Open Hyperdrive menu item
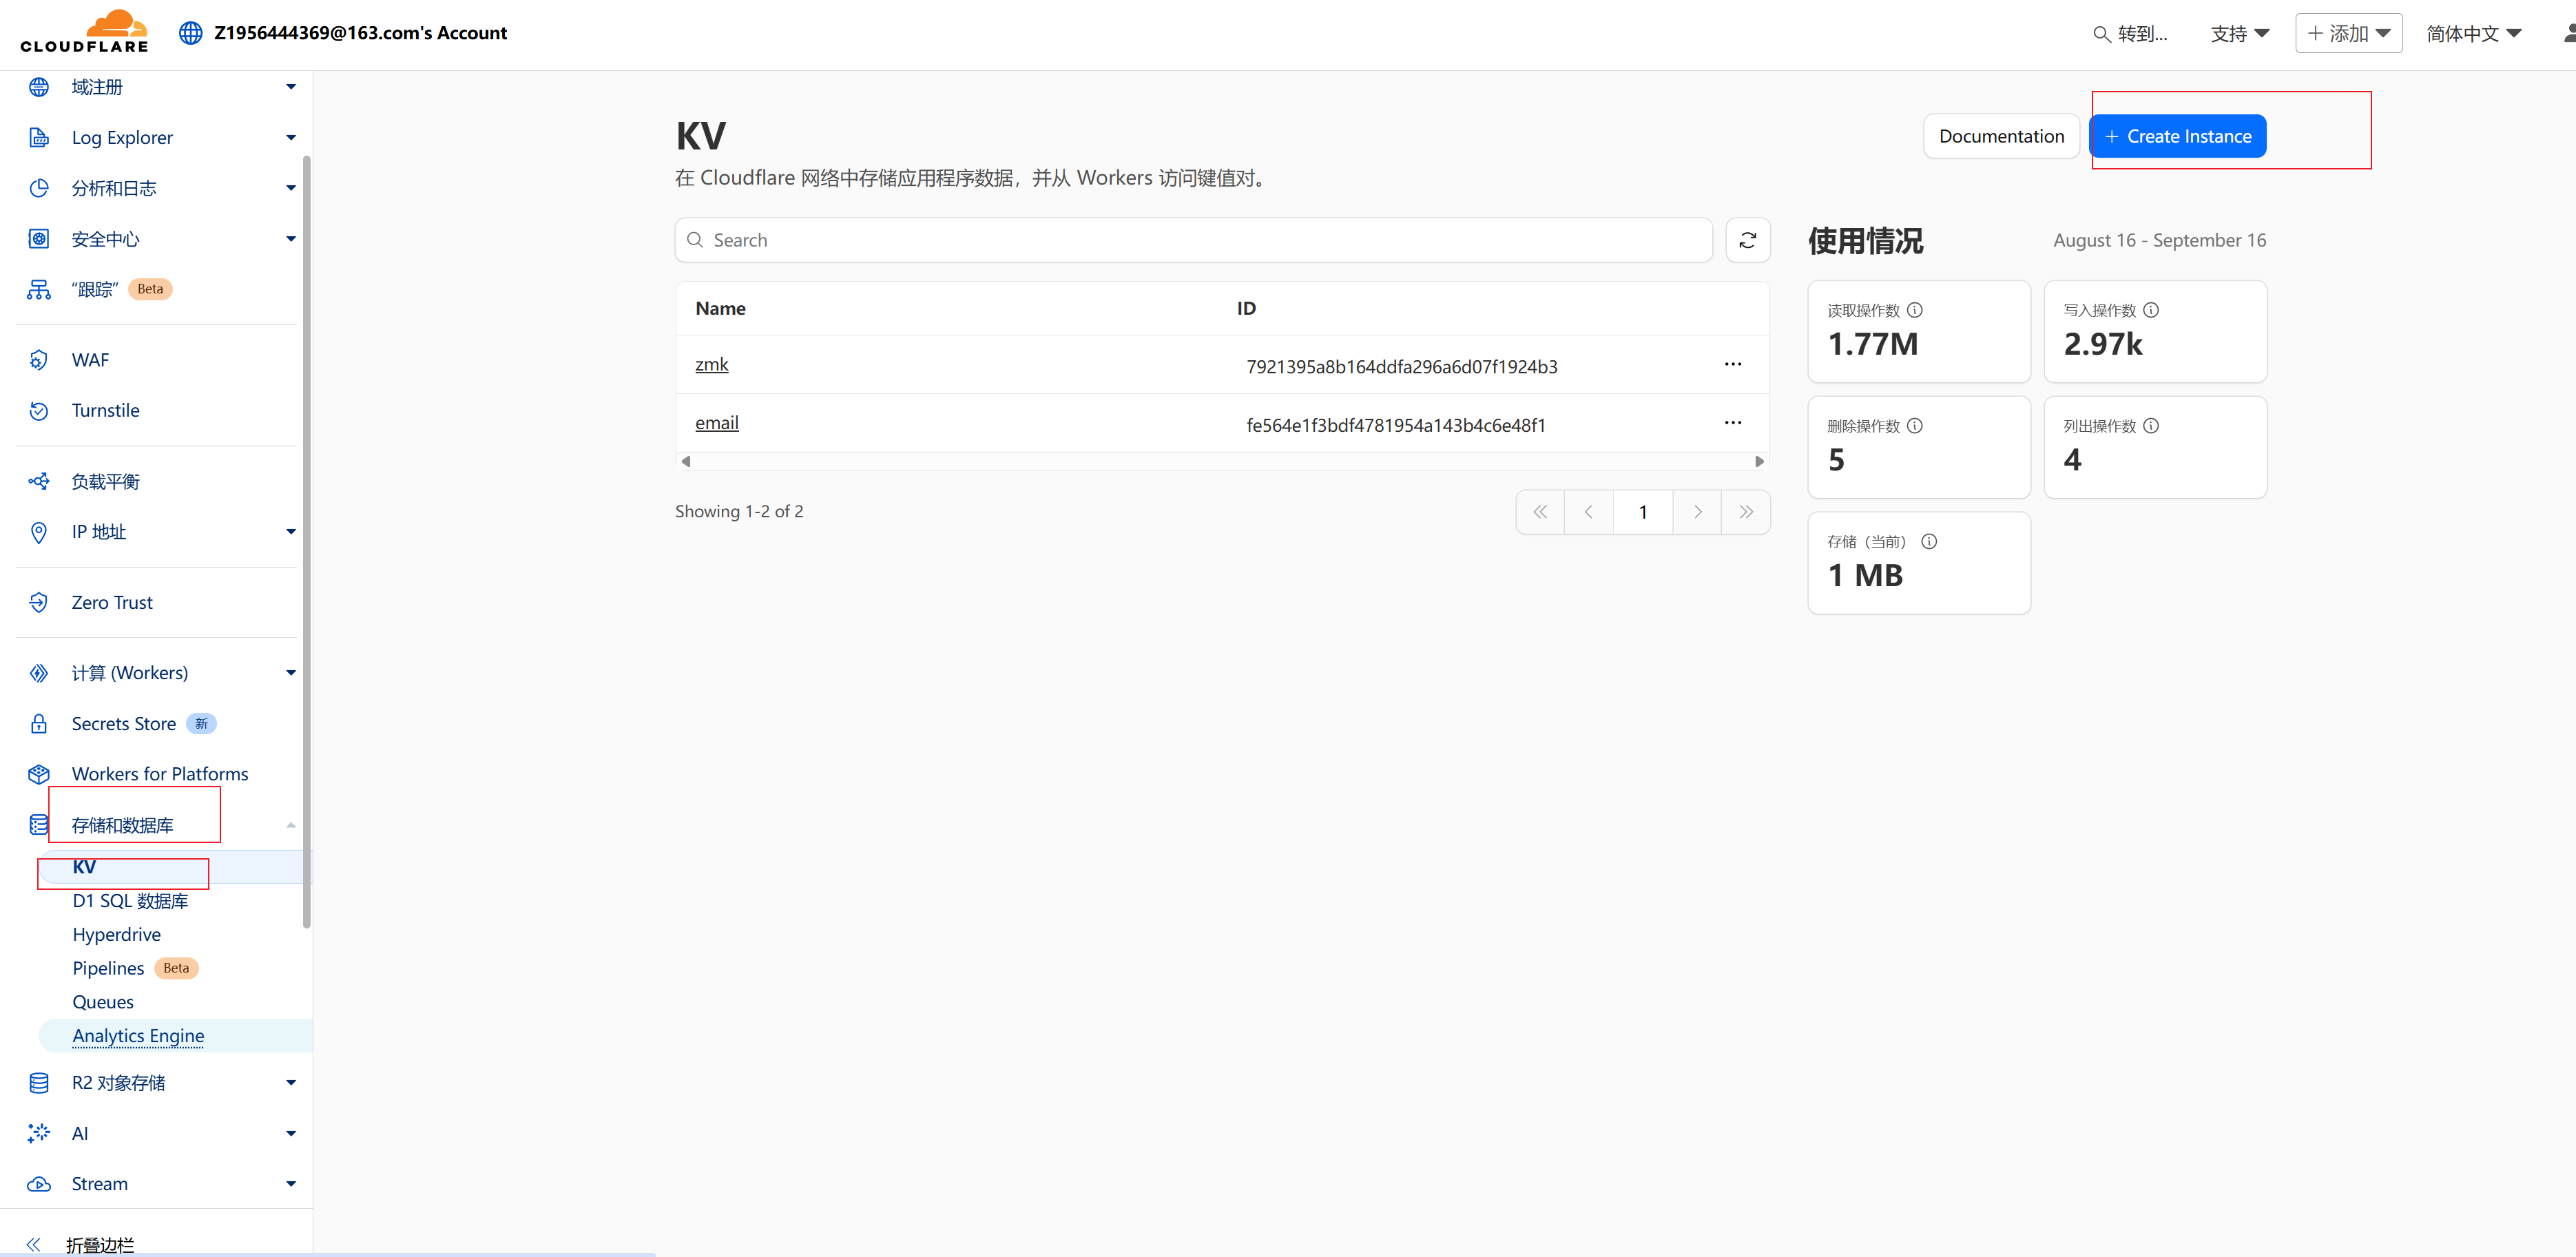This screenshot has height=1257, width=2576. click(116, 934)
